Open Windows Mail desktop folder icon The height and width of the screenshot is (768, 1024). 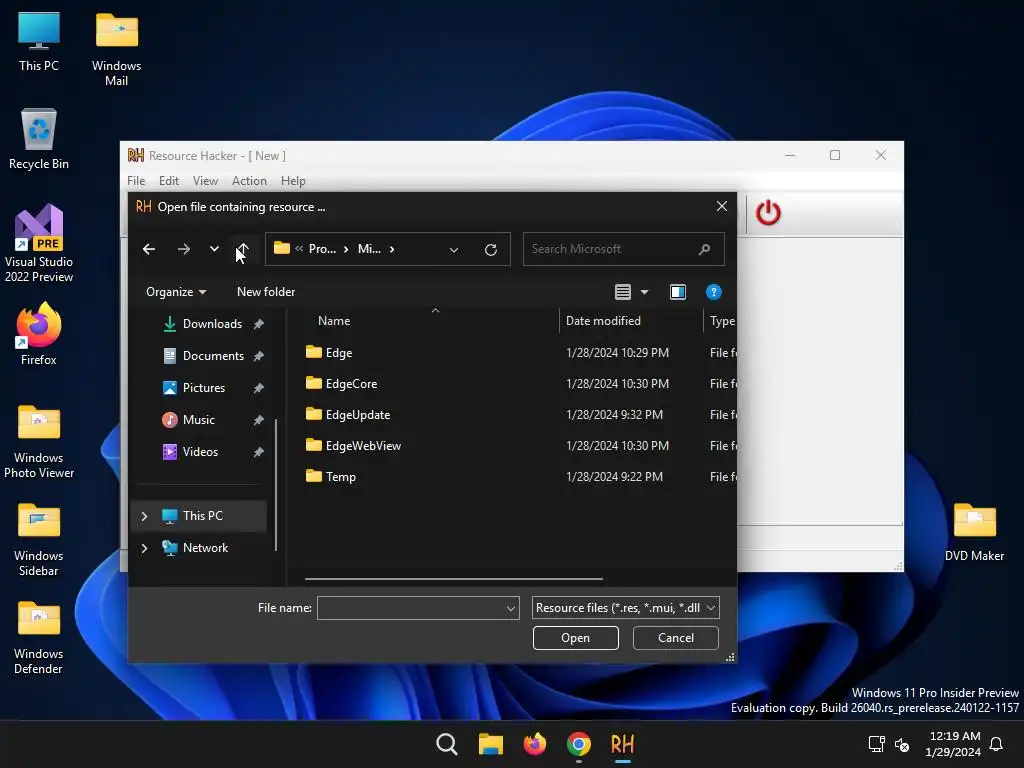tap(116, 49)
